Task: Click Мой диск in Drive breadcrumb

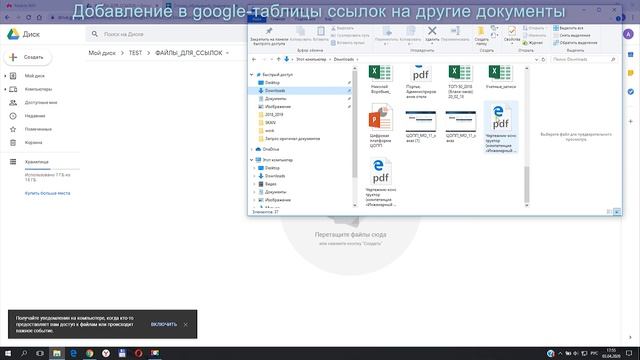Action: (102, 53)
